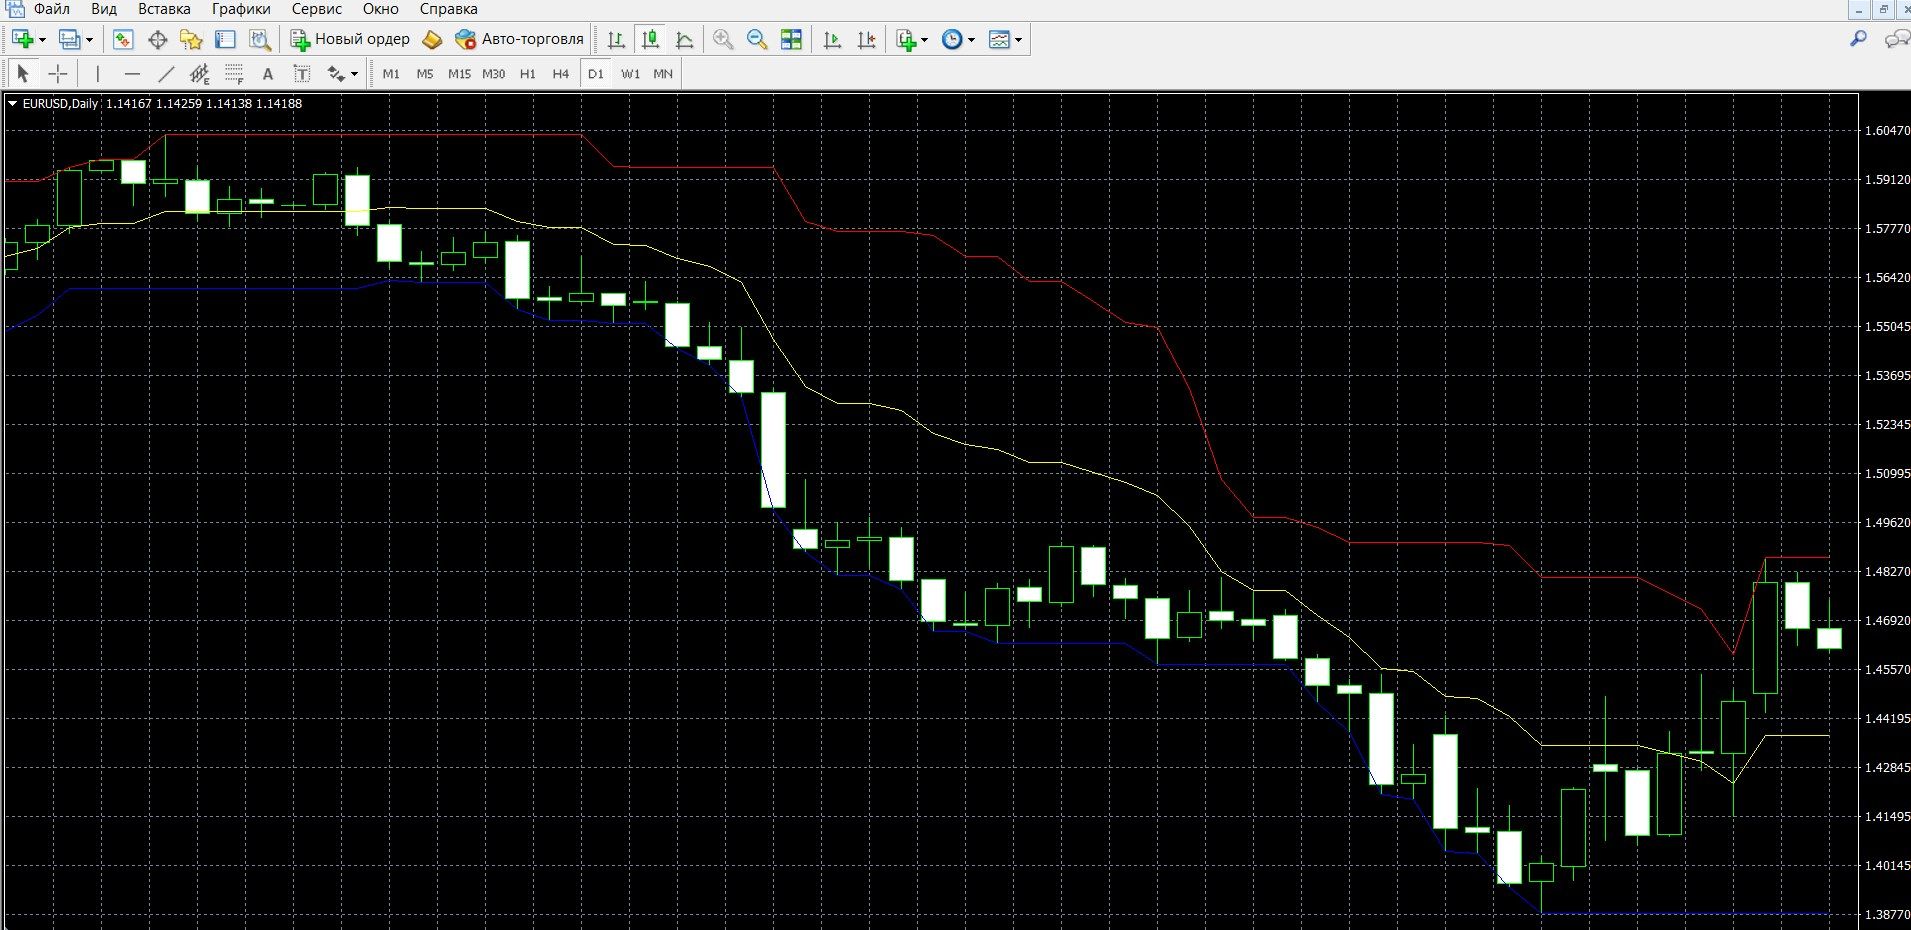Image resolution: width=1911 pixels, height=930 pixels.
Task: Switch to M30 timeframe
Action: tap(493, 74)
